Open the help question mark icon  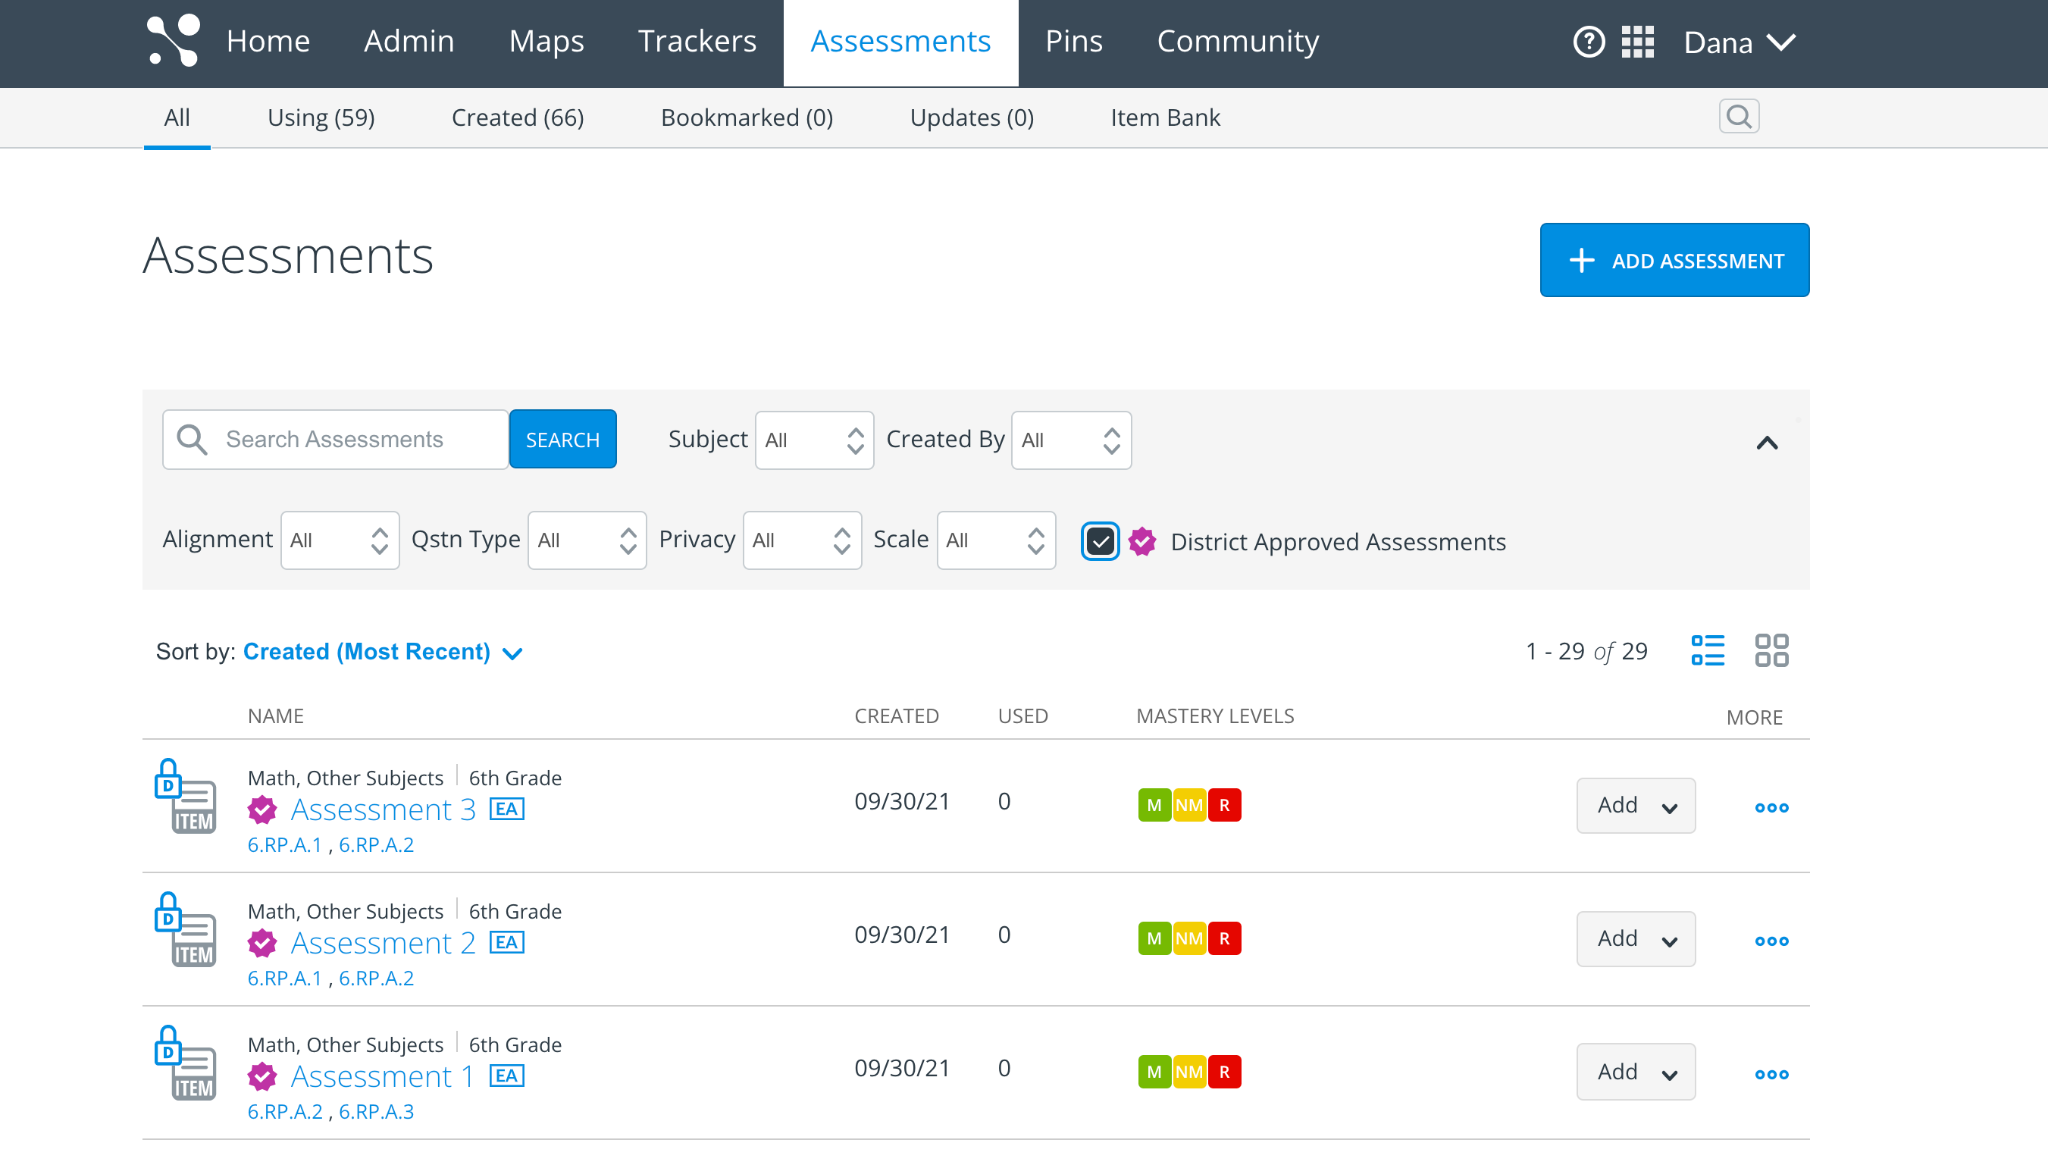[1588, 42]
